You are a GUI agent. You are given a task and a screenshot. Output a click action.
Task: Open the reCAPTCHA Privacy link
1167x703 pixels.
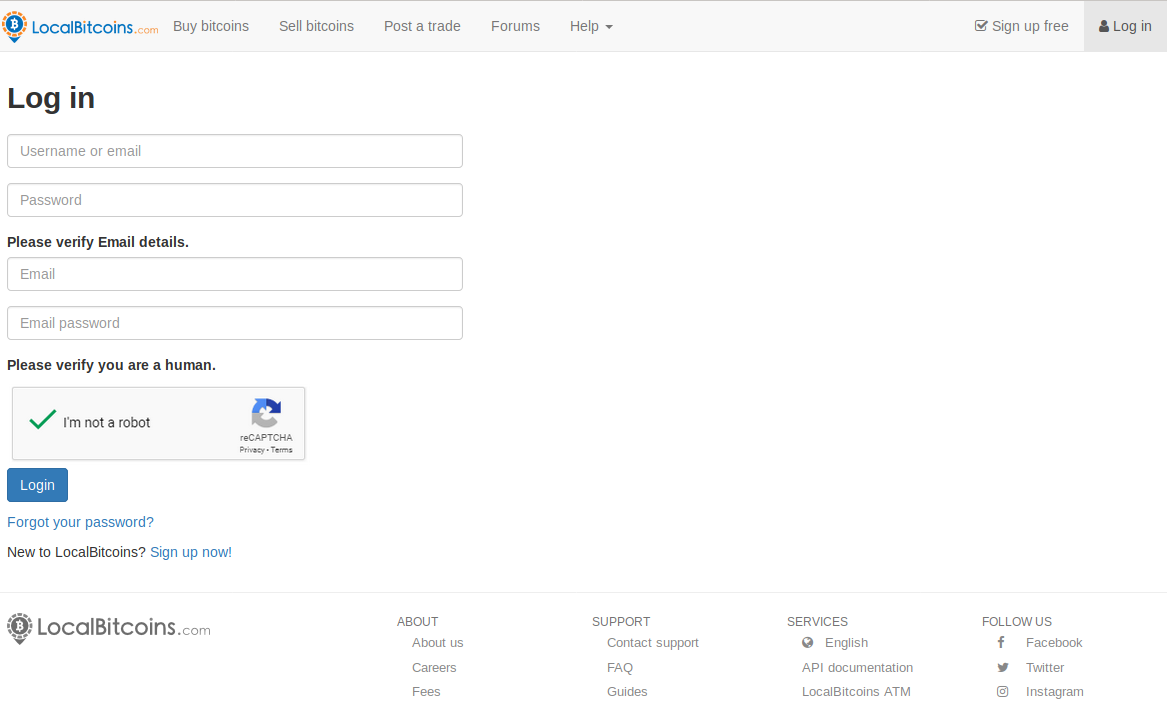(x=252, y=450)
